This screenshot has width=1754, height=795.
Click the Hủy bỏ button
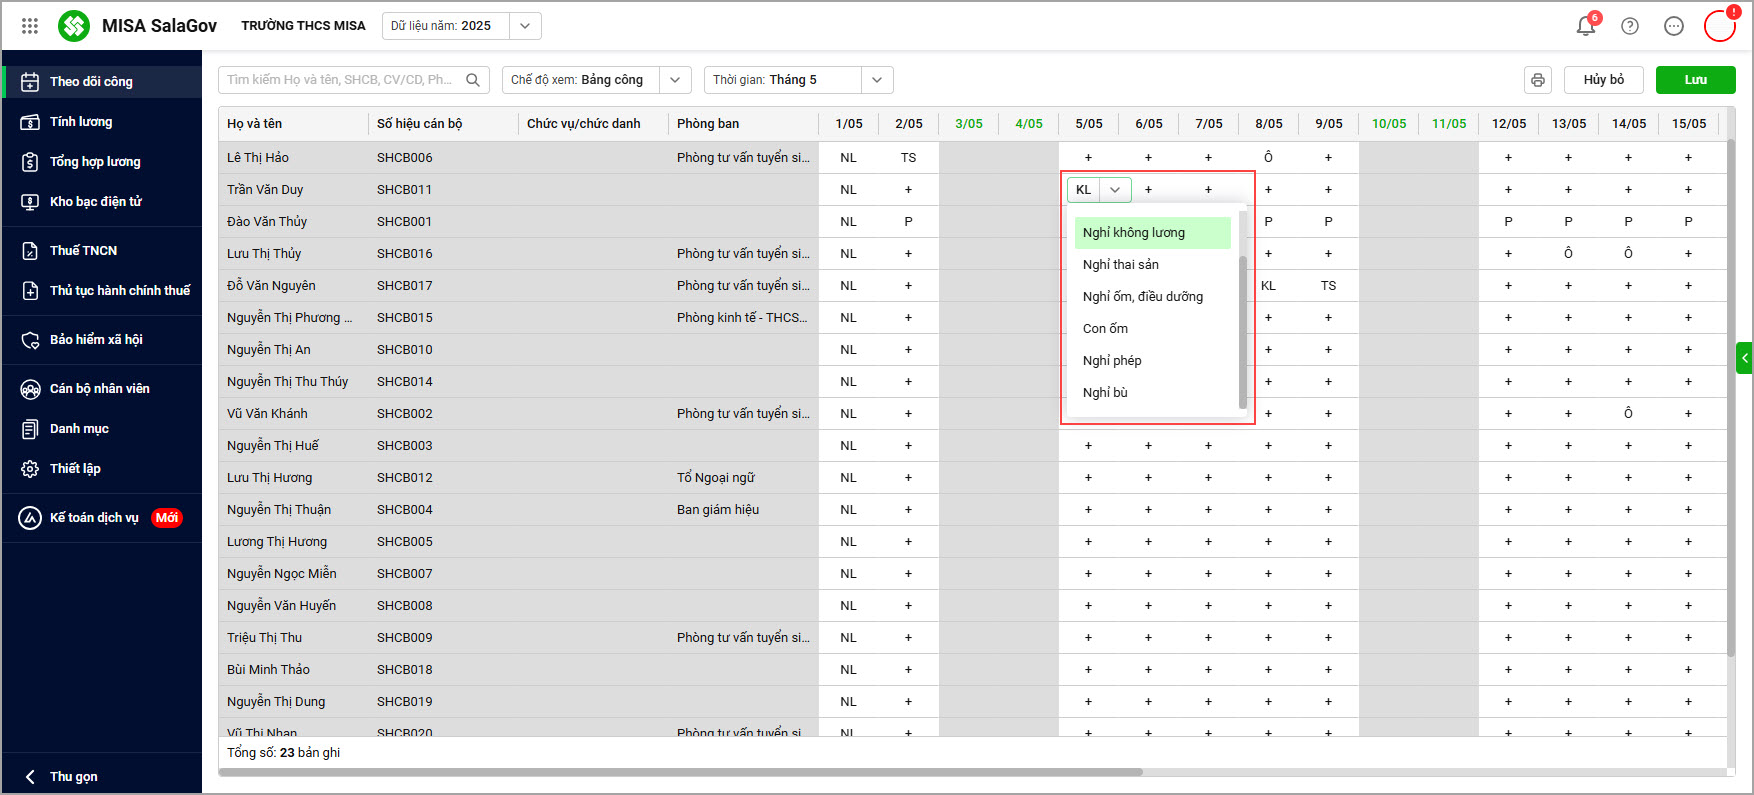[1603, 80]
